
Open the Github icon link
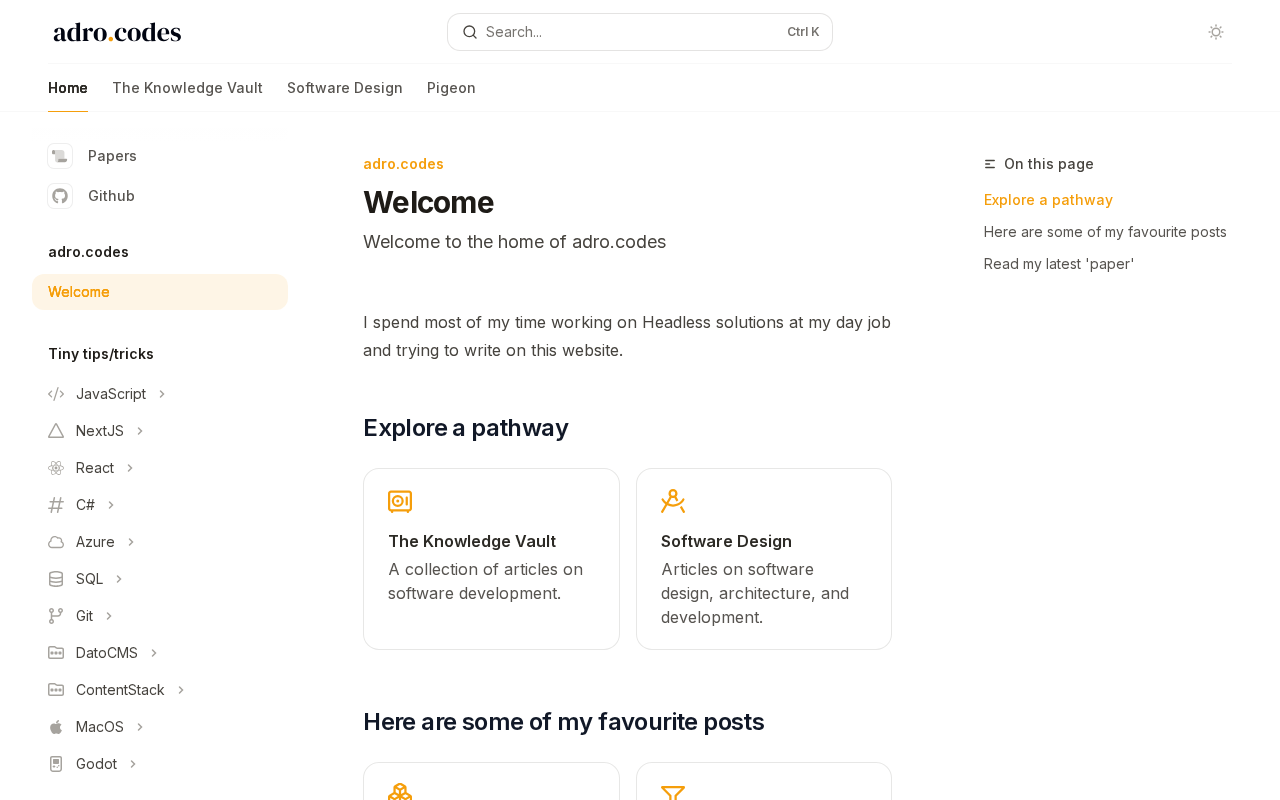click(60, 196)
